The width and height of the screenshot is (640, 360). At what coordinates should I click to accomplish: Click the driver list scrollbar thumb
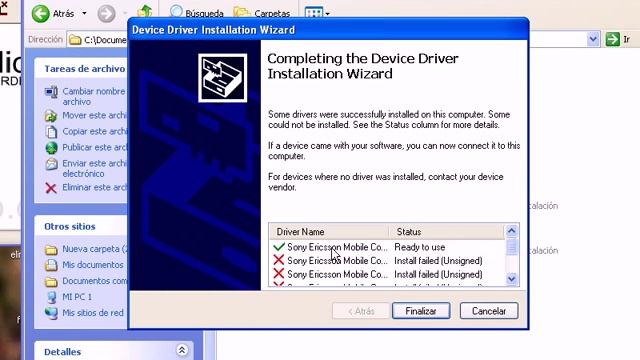511,247
